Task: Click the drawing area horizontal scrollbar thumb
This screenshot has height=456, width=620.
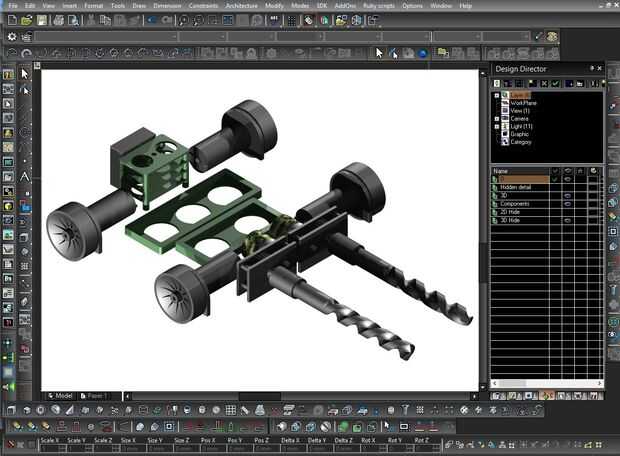Action: (x=260, y=396)
